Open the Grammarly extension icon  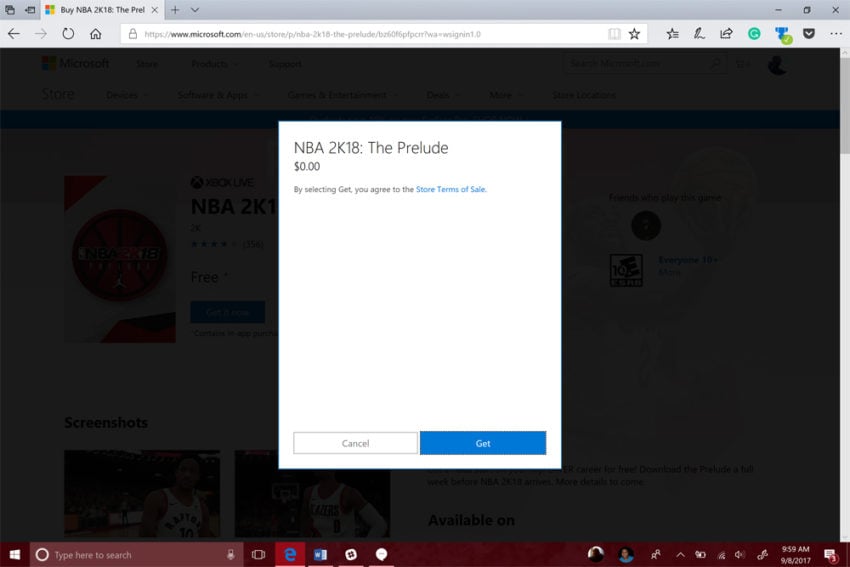754,34
